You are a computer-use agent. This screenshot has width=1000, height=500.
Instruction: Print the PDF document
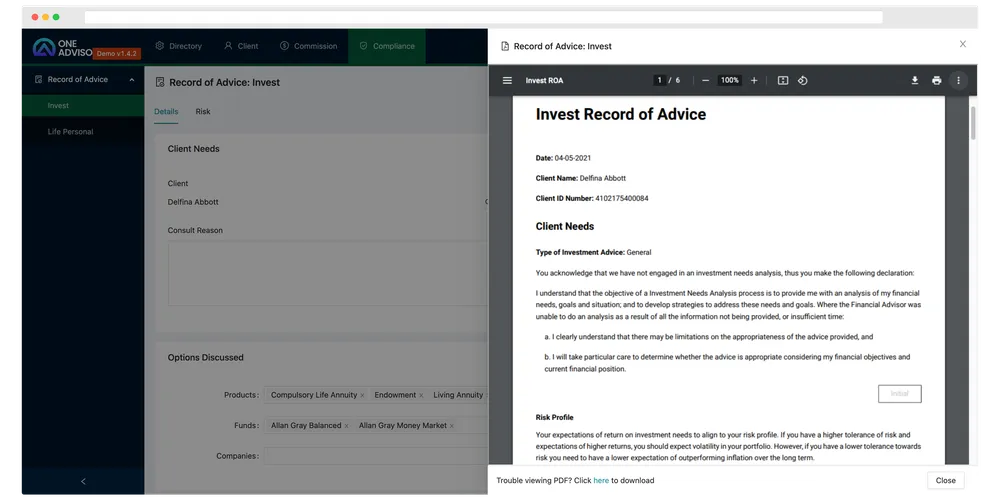click(936, 80)
